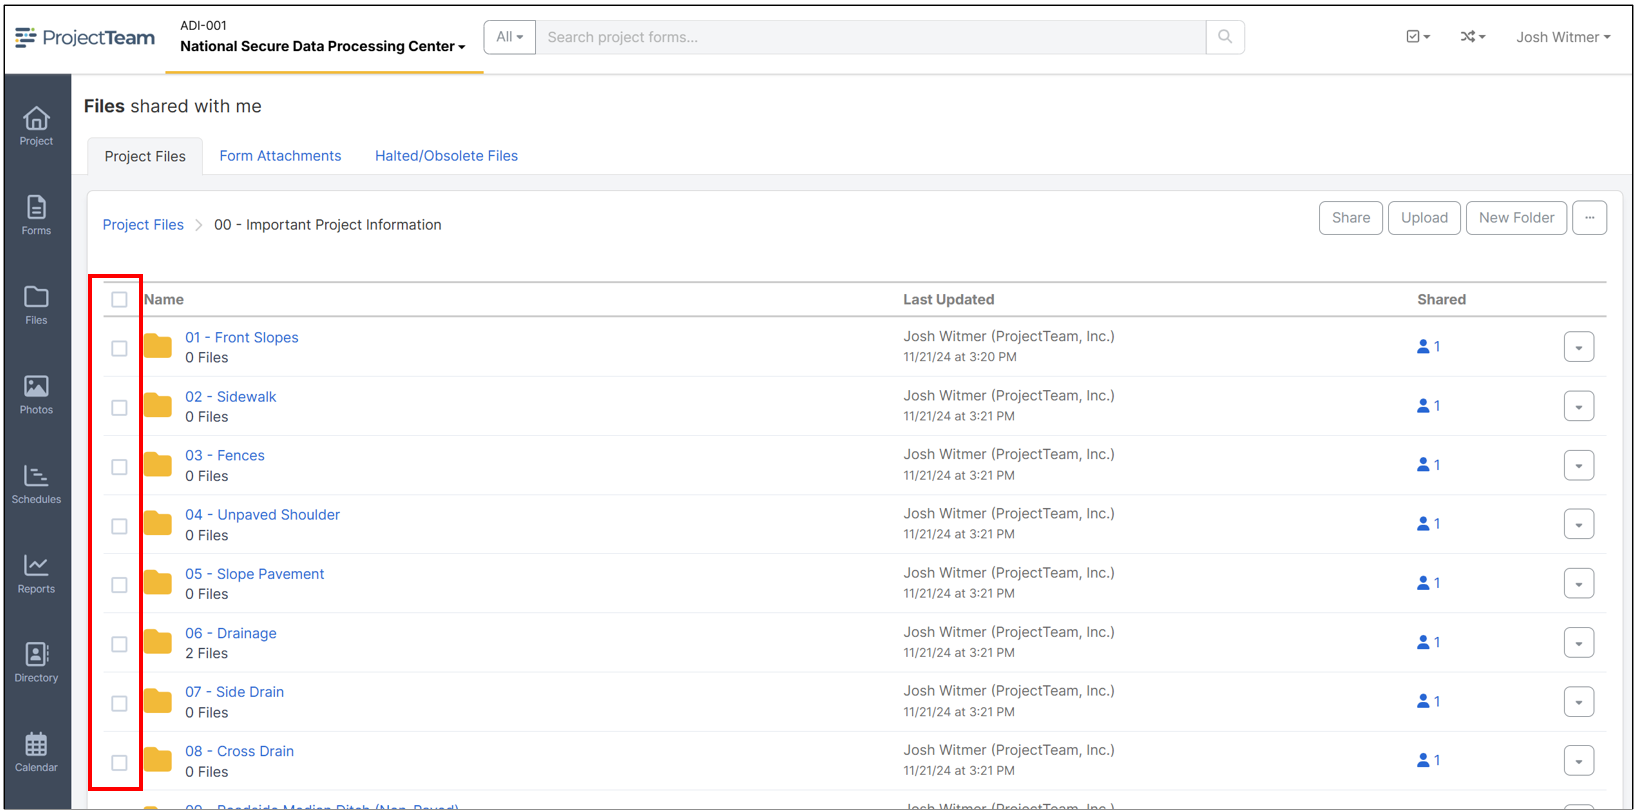Go to Photos in the sidebar
This screenshot has height=812, width=1637.
pos(36,394)
